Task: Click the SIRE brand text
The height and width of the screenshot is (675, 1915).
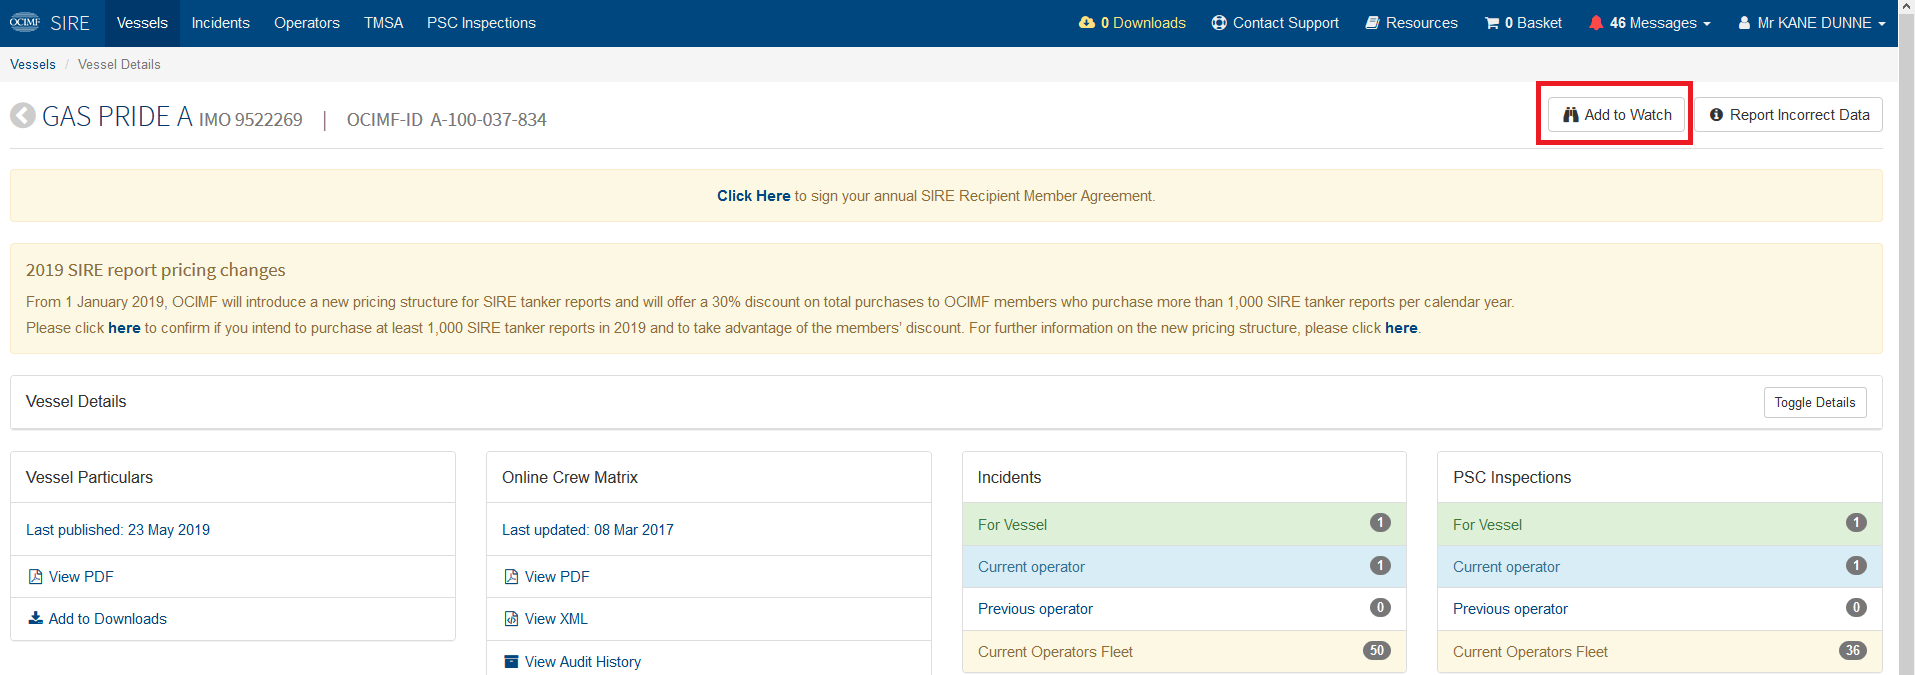Action: (x=70, y=23)
